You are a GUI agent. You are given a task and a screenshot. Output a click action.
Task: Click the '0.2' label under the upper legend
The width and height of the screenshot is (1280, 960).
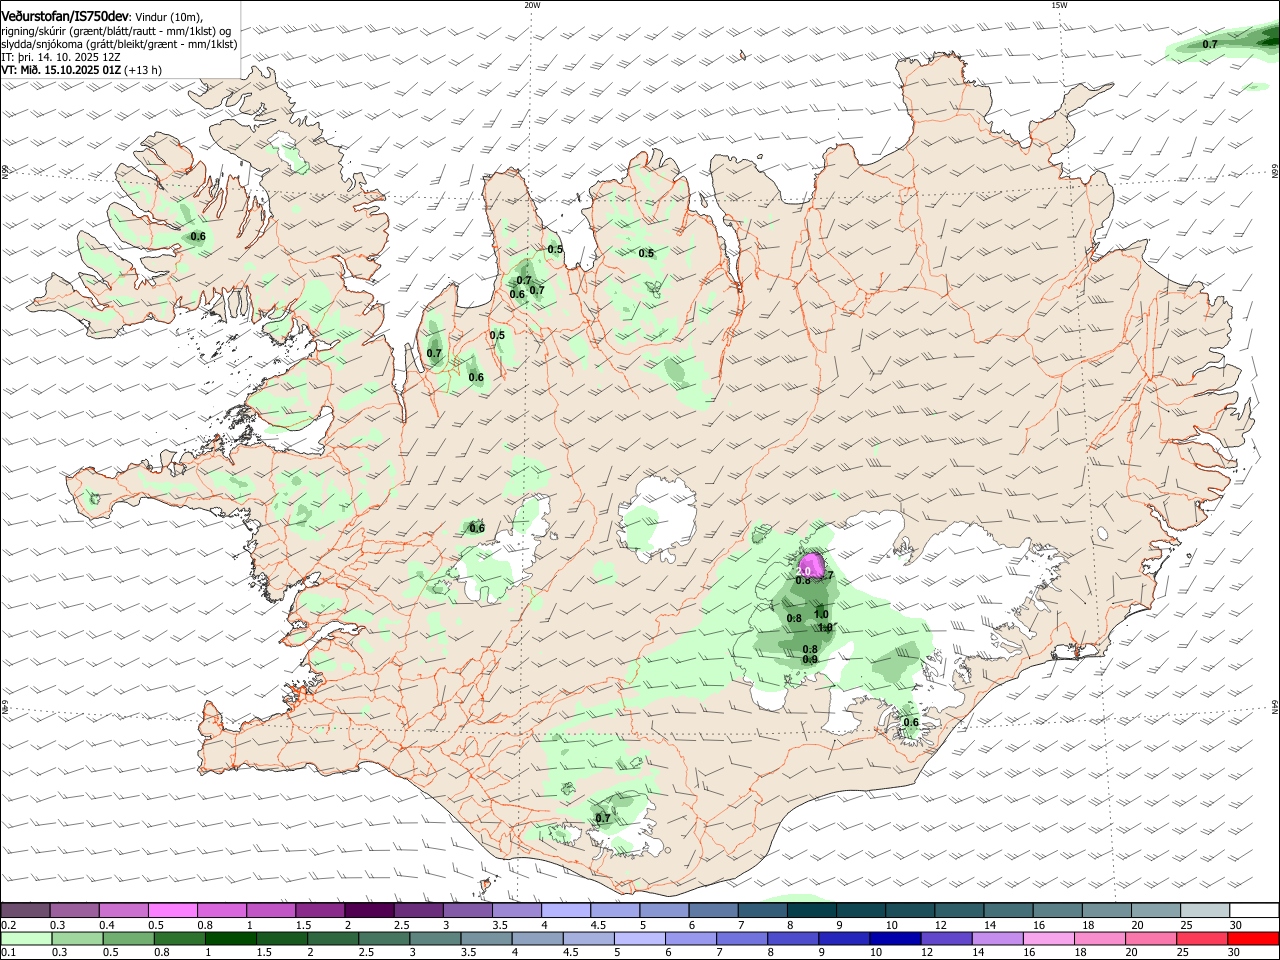click(8, 925)
